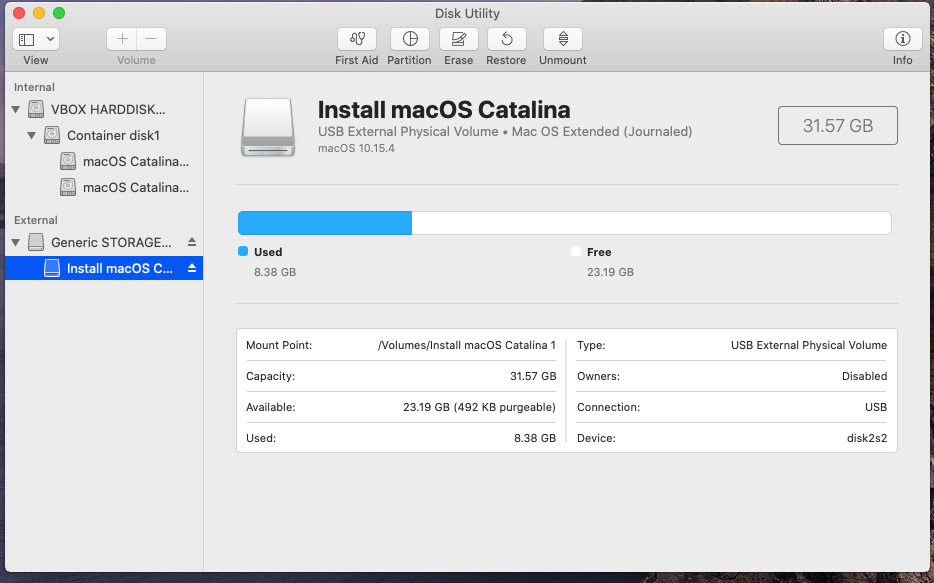Click the sidebar View icon
This screenshot has height=583, width=934.
click(x=27, y=40)
